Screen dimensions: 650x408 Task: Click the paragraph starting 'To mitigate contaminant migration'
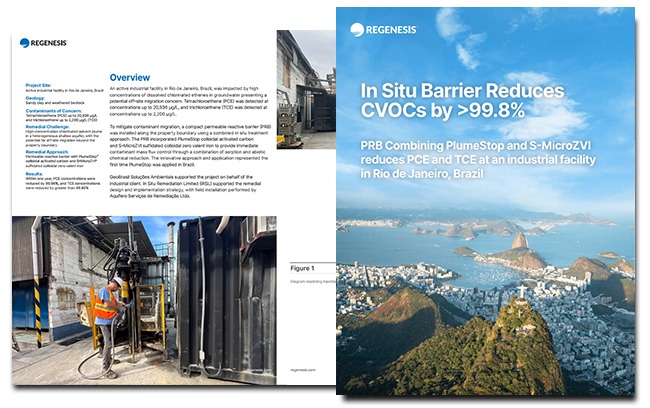click(190, 146)
